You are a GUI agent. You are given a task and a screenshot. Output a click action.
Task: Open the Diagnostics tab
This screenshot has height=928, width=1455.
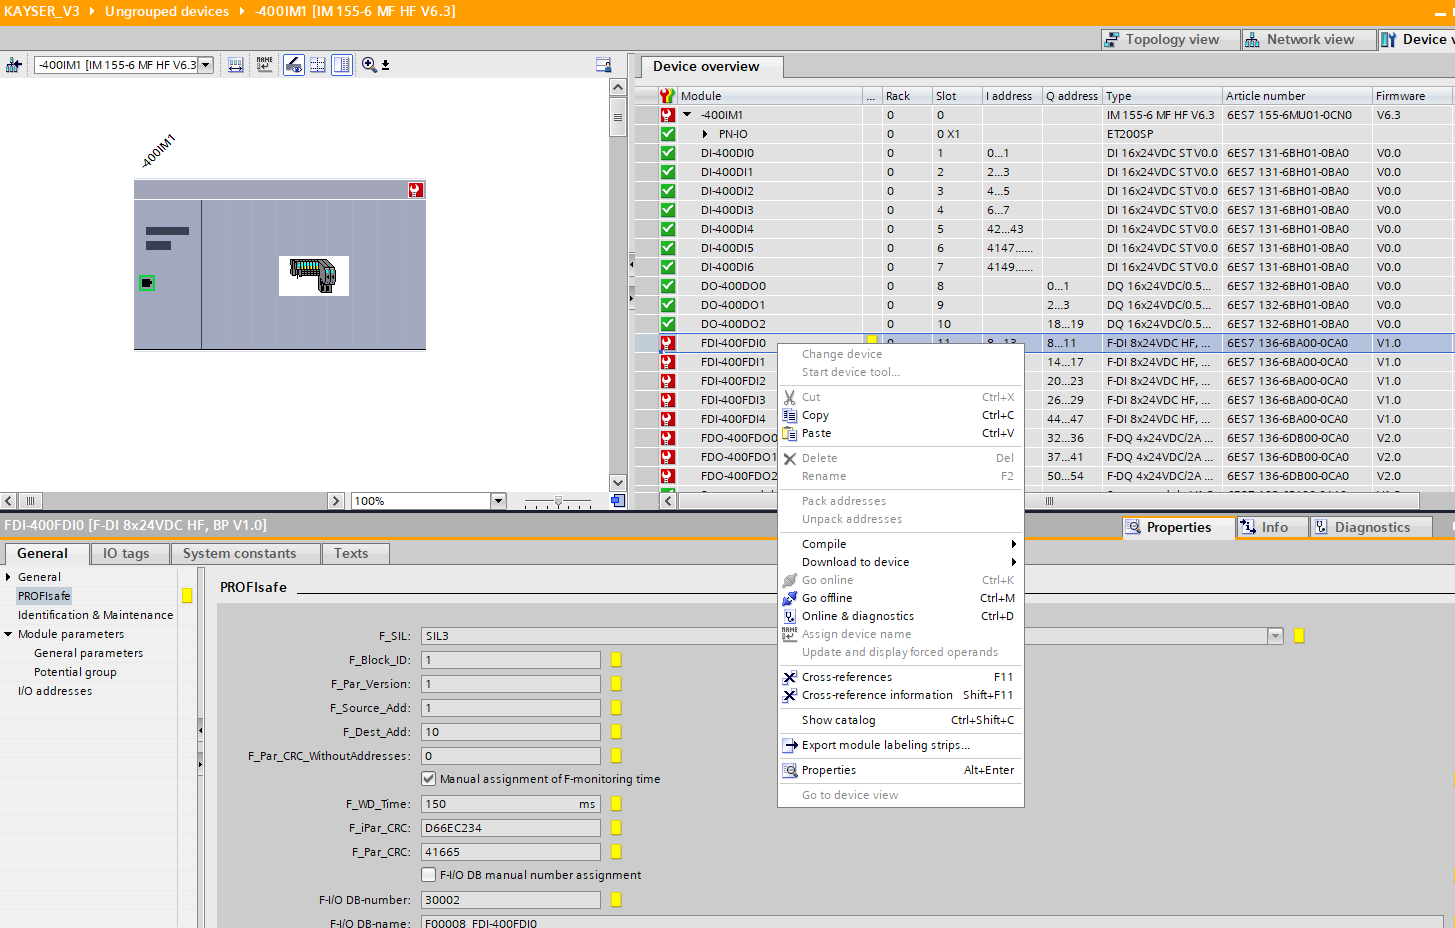click(x=1371, y=527)
